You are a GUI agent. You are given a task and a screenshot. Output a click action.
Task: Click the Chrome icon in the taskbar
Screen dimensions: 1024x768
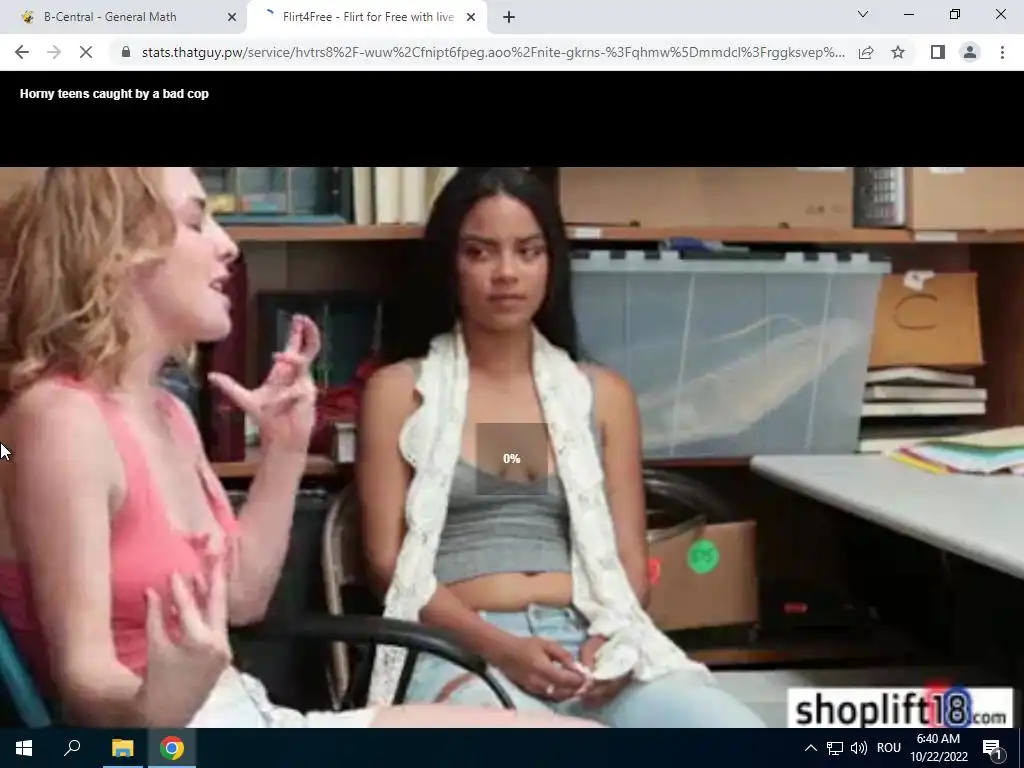click(x=172, y=748)
